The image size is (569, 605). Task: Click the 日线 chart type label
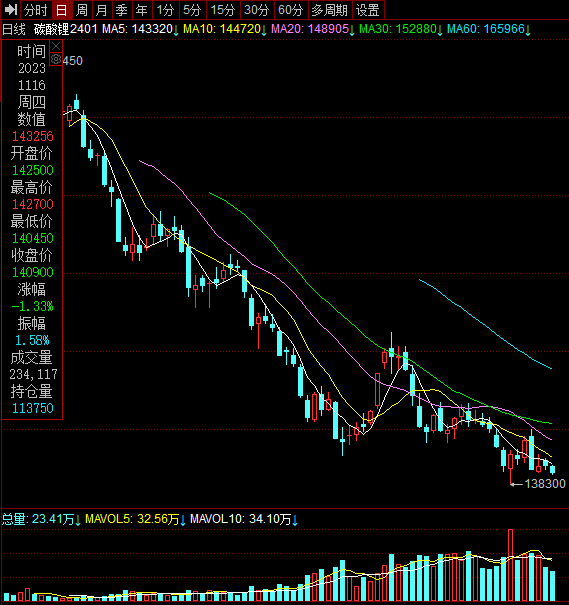(14, 29)
